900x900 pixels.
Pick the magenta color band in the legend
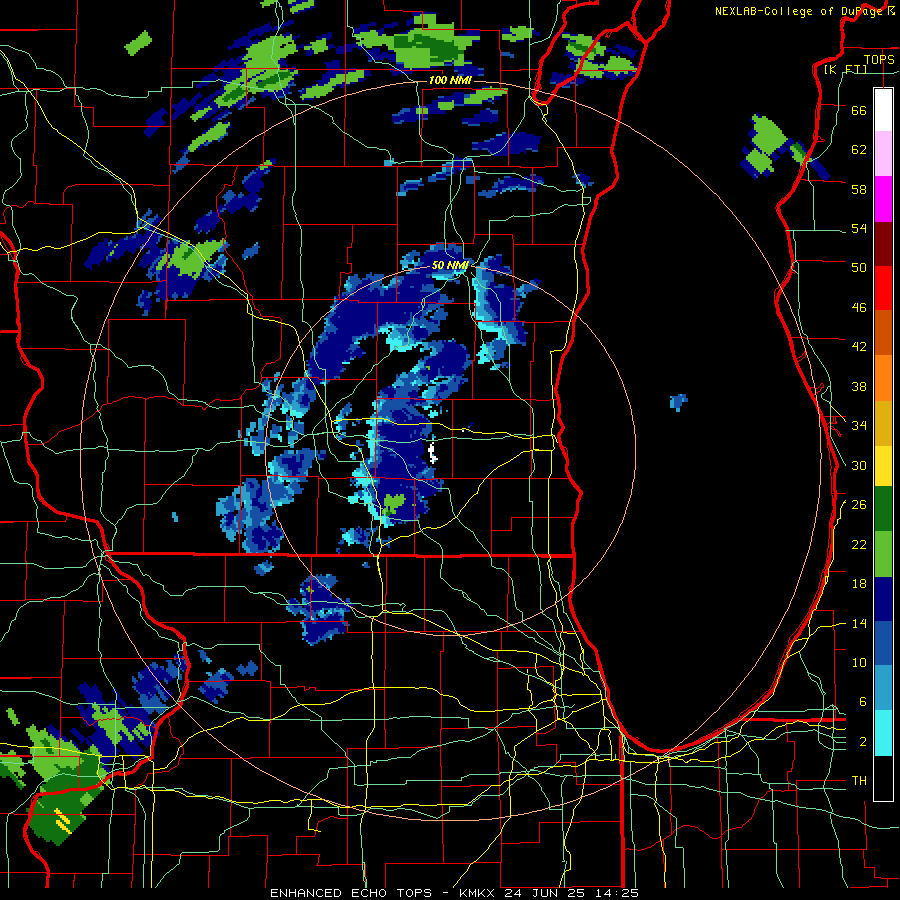click(x=883, y=199)
